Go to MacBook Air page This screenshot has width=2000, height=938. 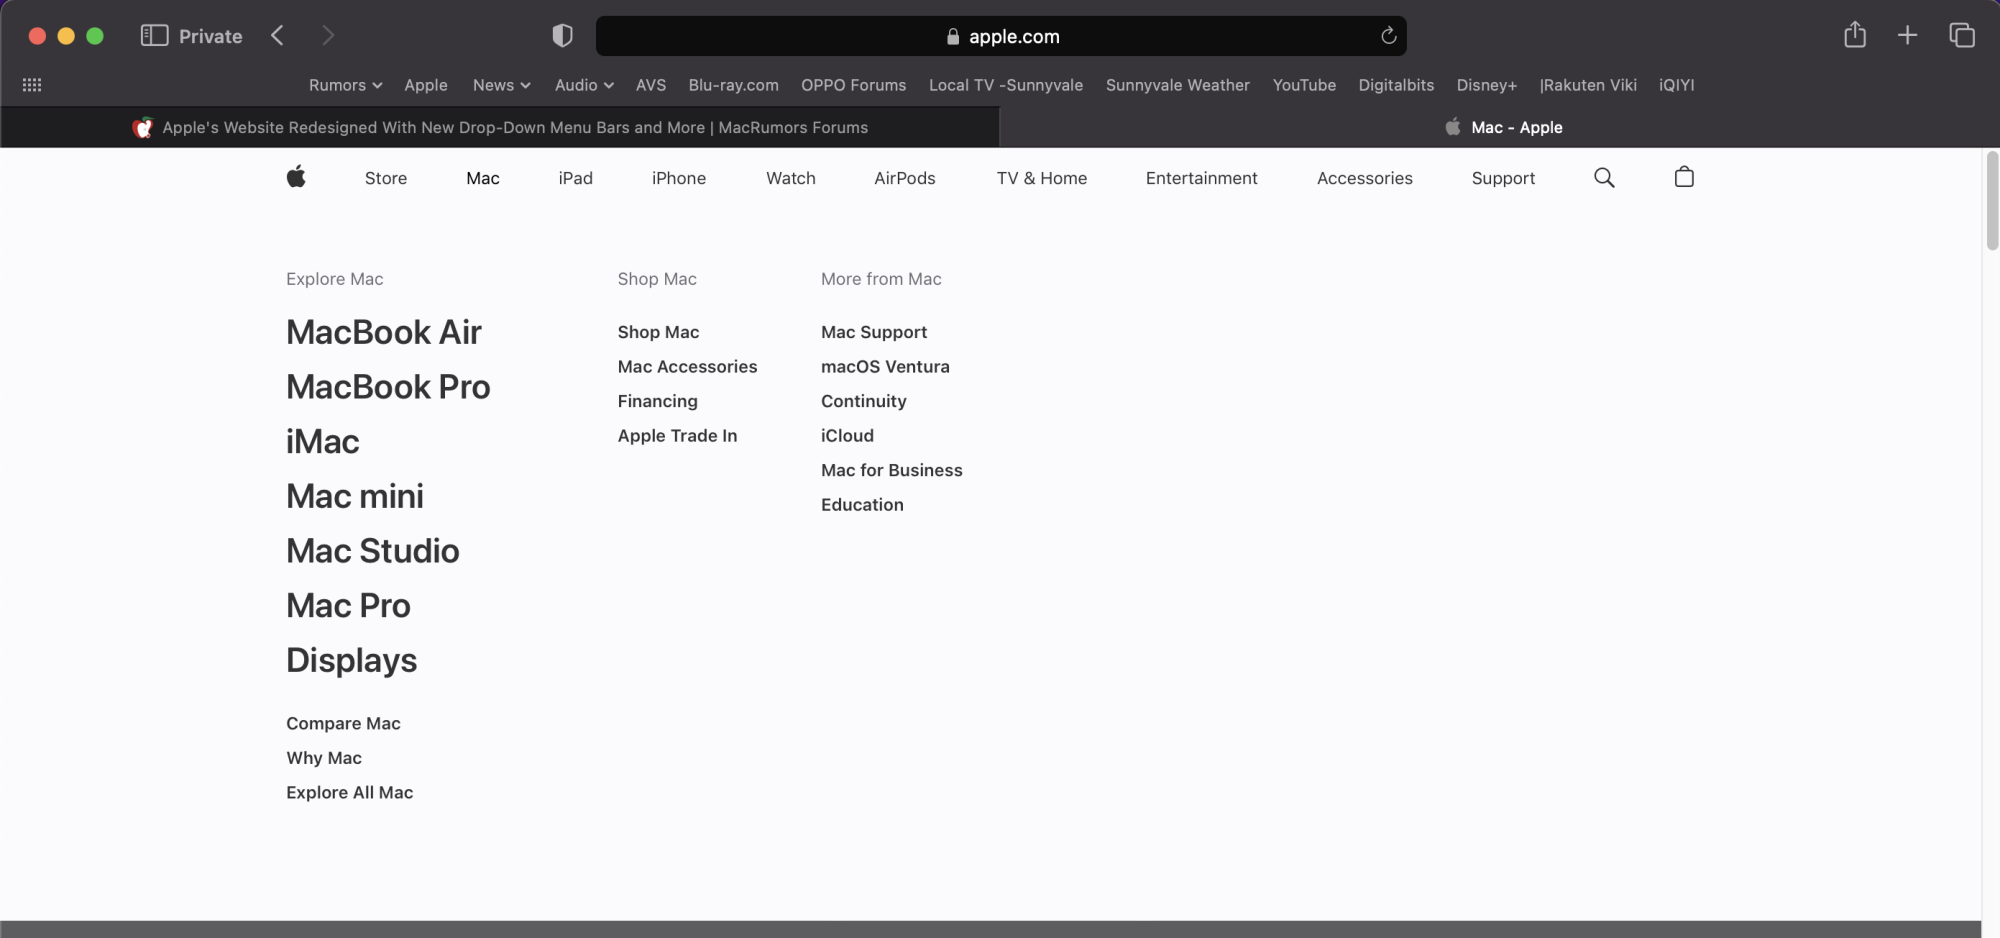pos(384,332)
